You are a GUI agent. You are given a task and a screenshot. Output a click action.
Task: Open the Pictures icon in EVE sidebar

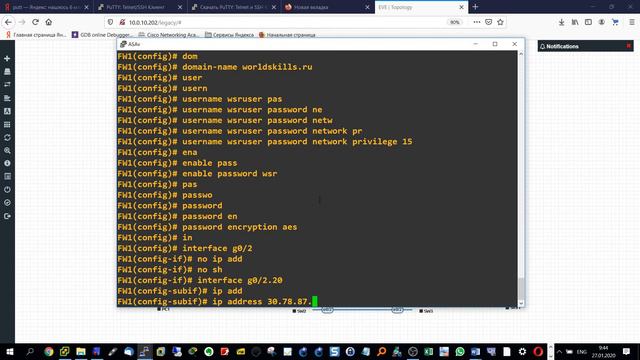[x=7, y=111]
